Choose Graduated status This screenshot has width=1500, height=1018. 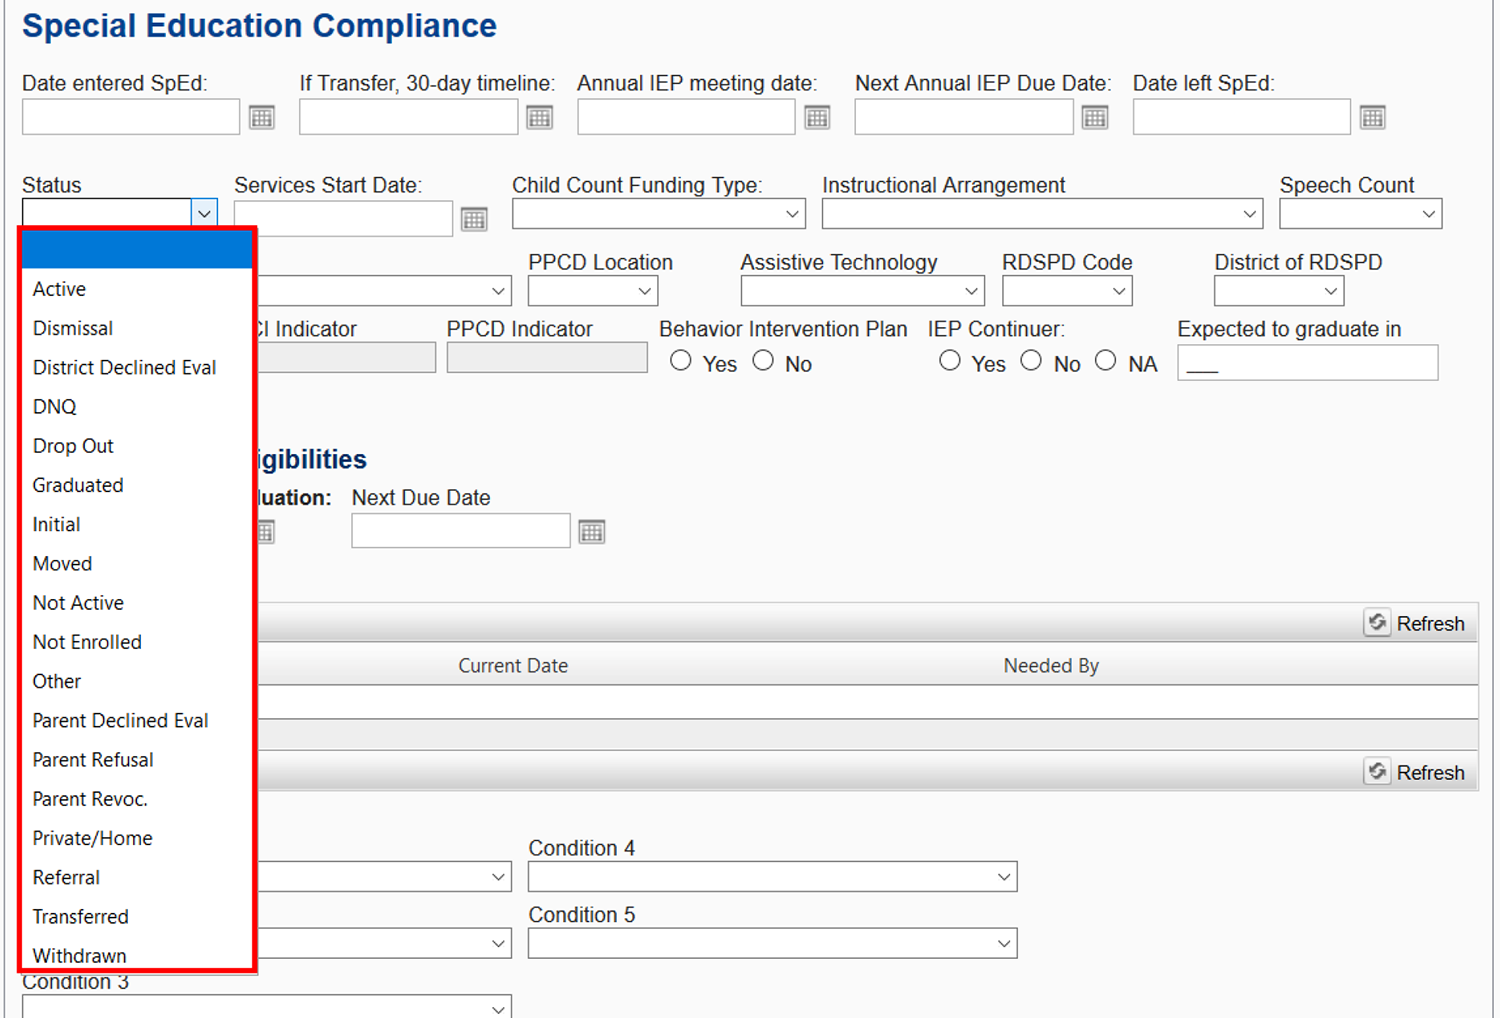point(138,485)
